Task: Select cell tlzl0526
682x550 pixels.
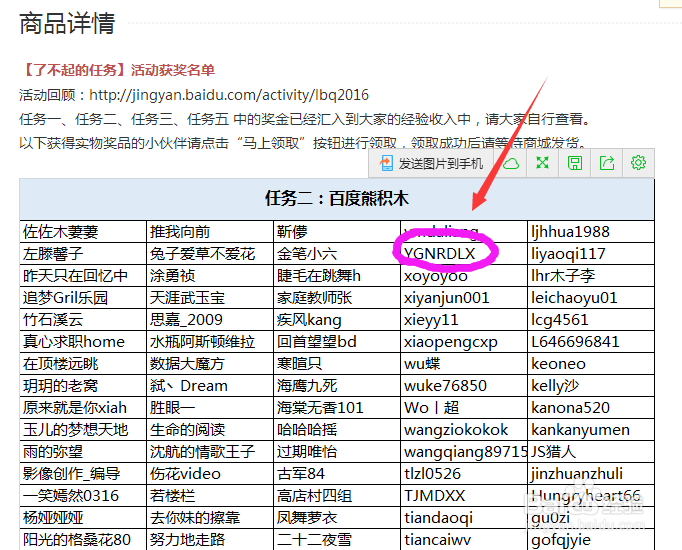Action: (464, 474)
